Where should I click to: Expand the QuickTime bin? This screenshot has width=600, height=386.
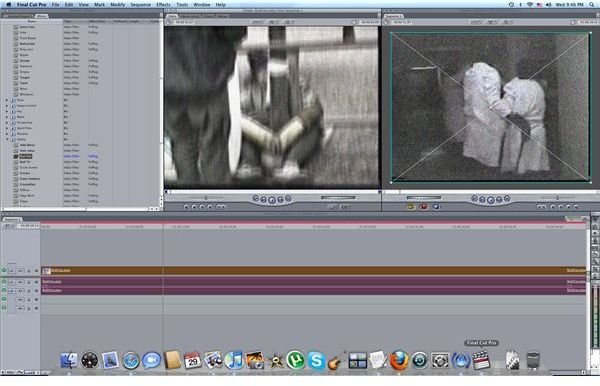[7, 128]
